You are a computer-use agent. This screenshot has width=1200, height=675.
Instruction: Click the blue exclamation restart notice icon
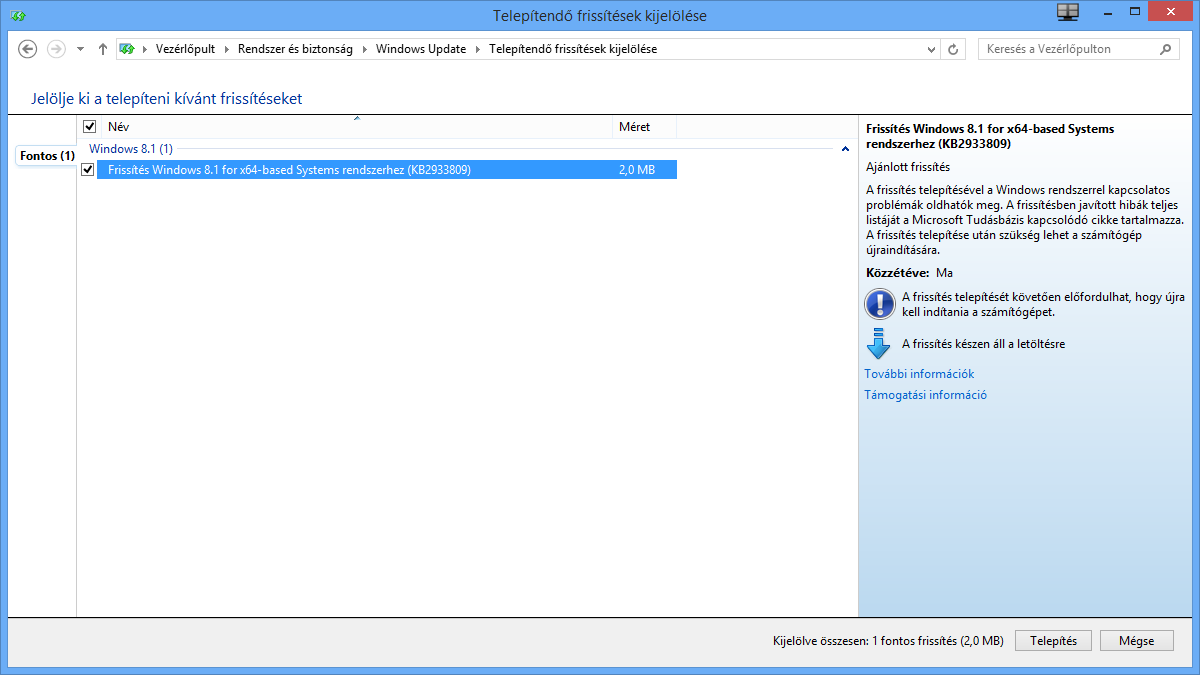[x=879, y=303]
